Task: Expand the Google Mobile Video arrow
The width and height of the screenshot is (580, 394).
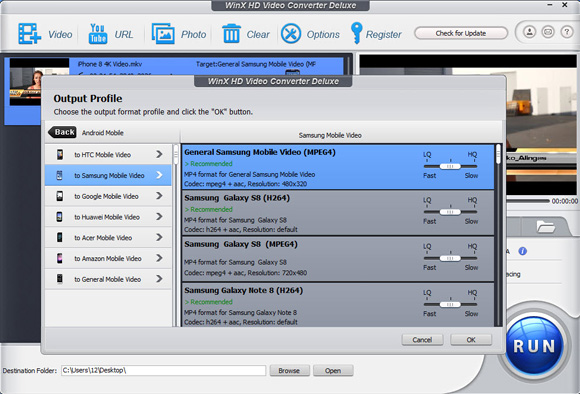Action: [159, 196]
